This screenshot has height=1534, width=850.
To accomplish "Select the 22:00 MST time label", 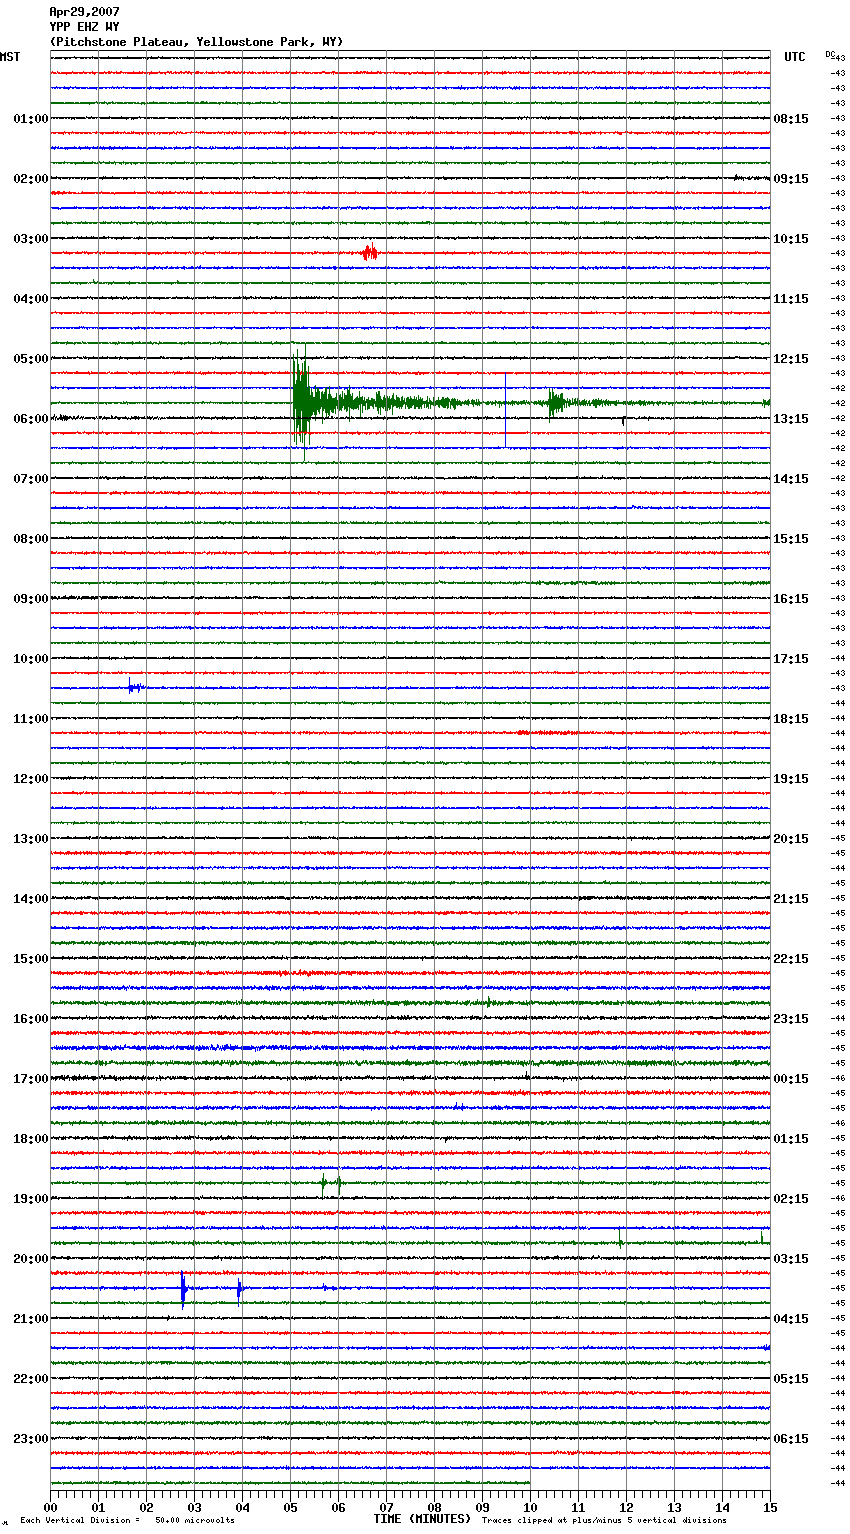I will click(31, 1379).
